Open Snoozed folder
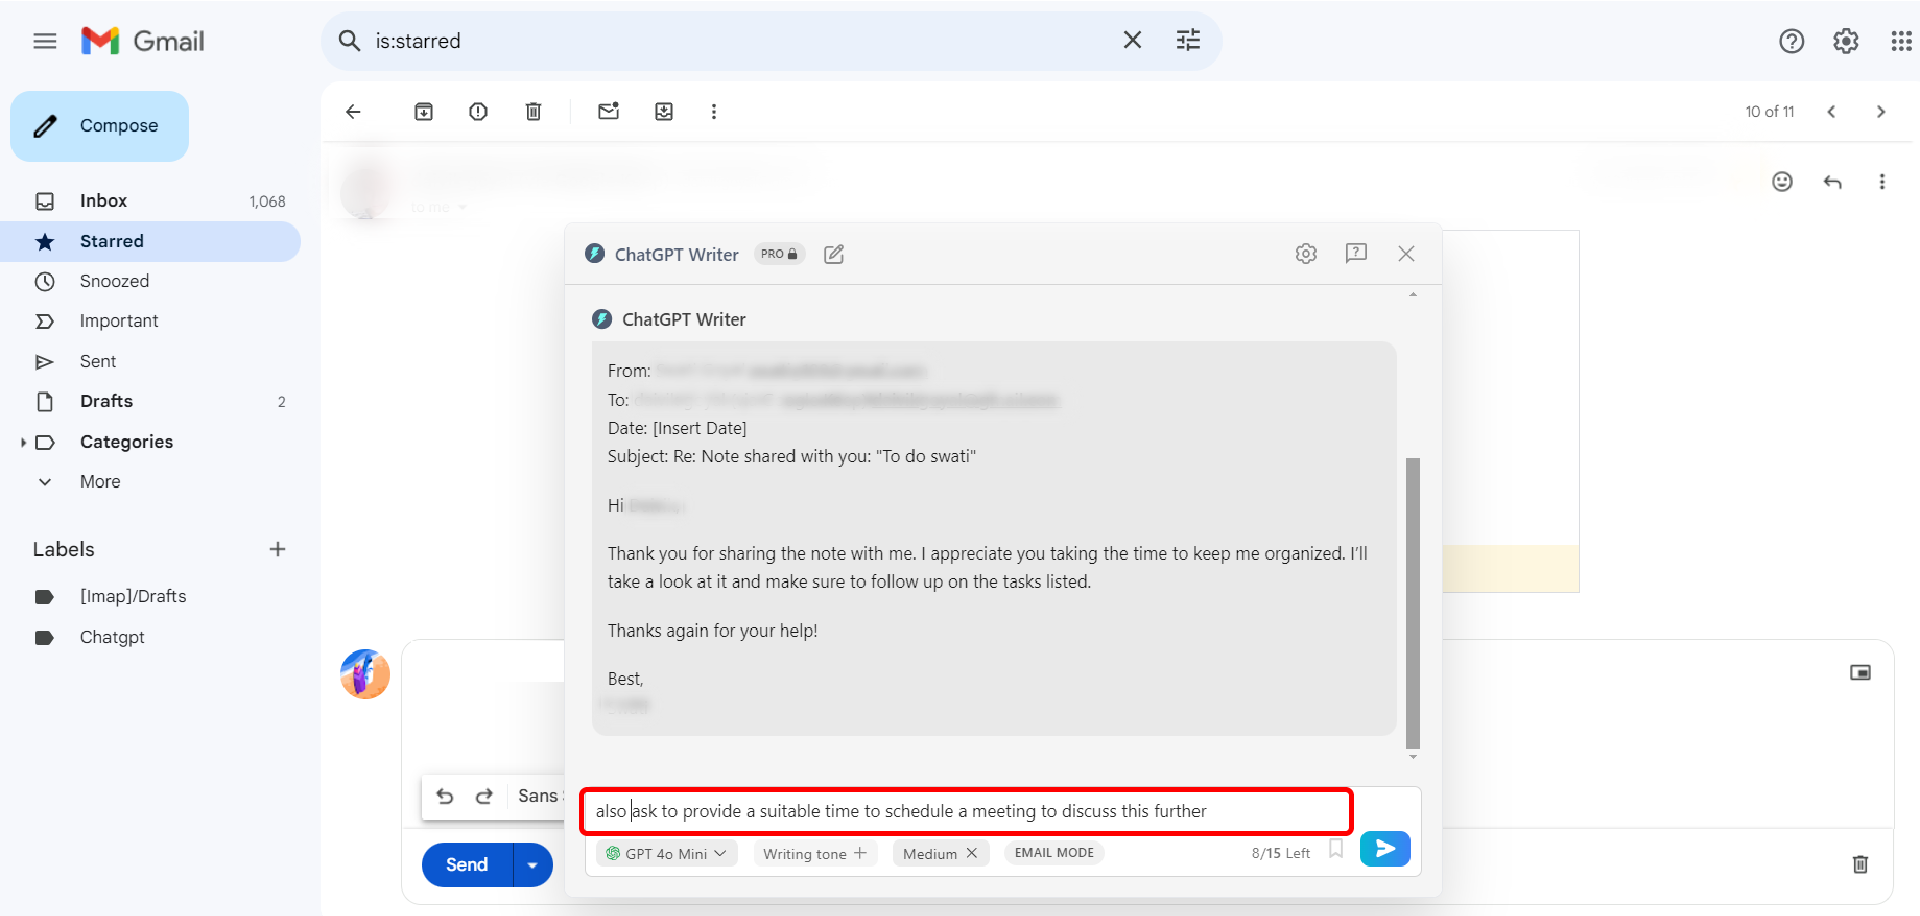1920x916 pixels. [150, 281]
